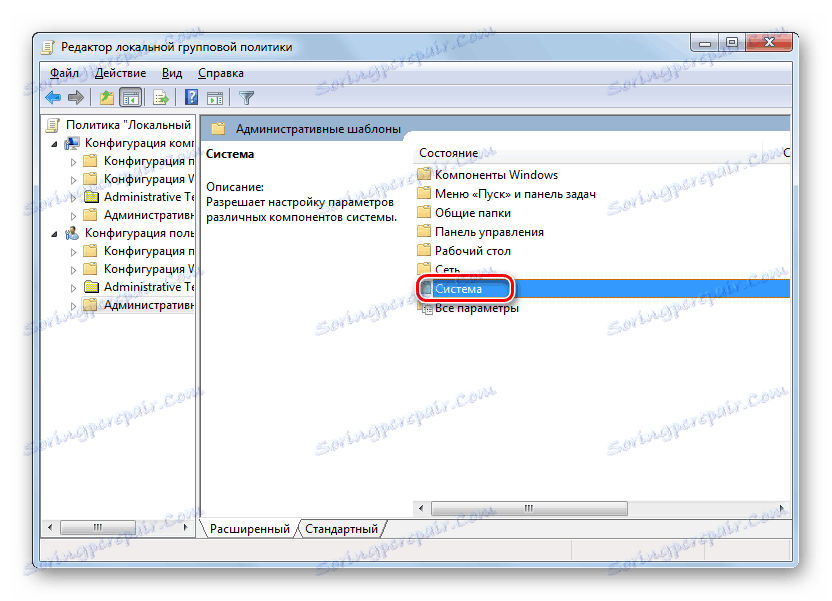This screenshot has height=601, width=832.
Task: Select Конфигурация комп tree item
Action: (139, 143)
